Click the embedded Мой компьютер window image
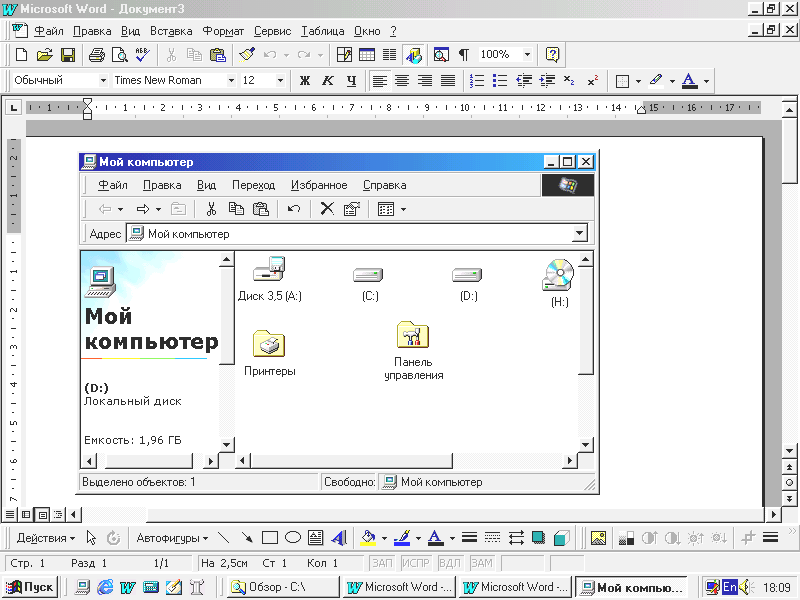This screenshot has height=600, width=800. pyautogui.click(x=337, y=322)
